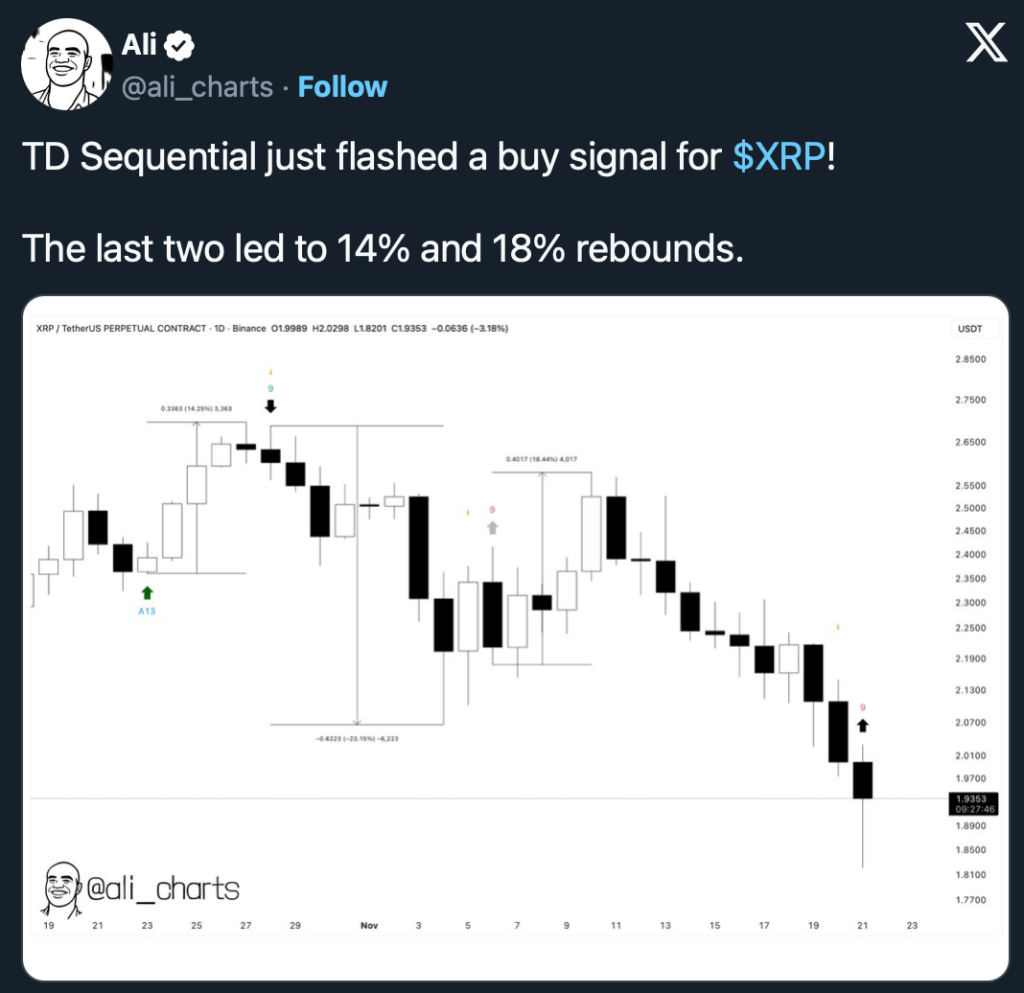
Task: Click the 18.44% rebound measurement label
Action: coord(542,459)
